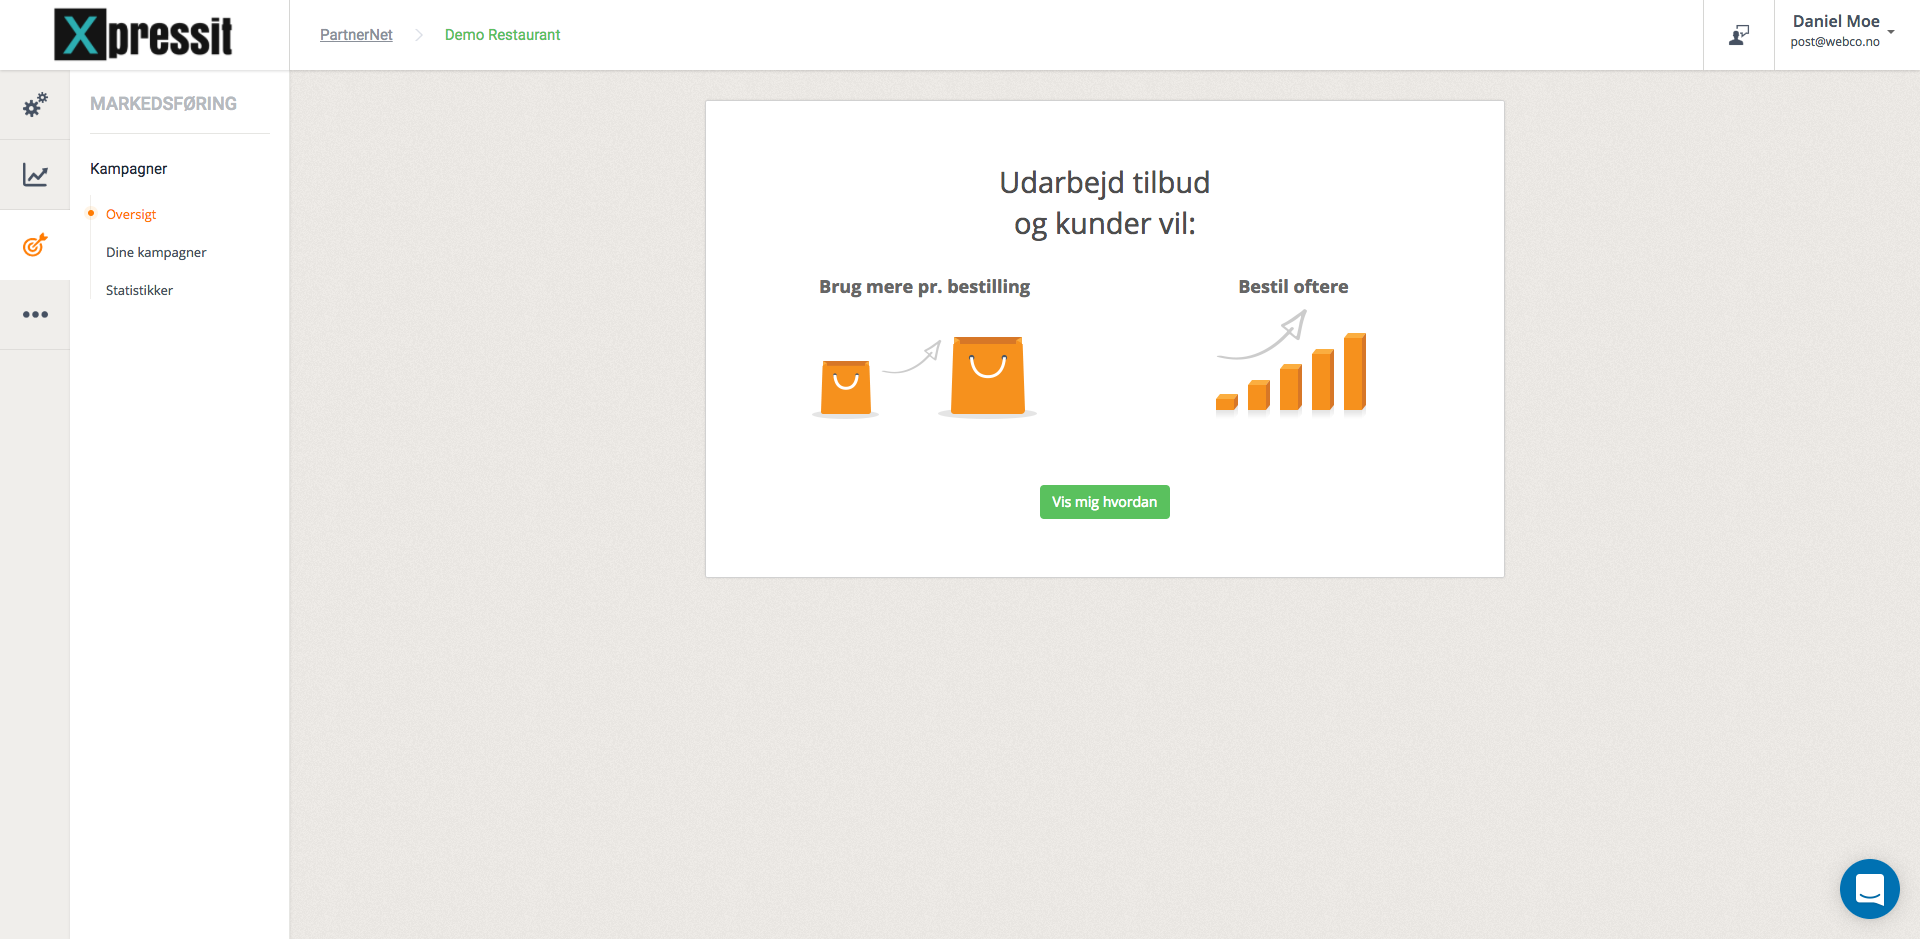
Task: Open Dine kampagner menu item
Action: coord(156,252)
